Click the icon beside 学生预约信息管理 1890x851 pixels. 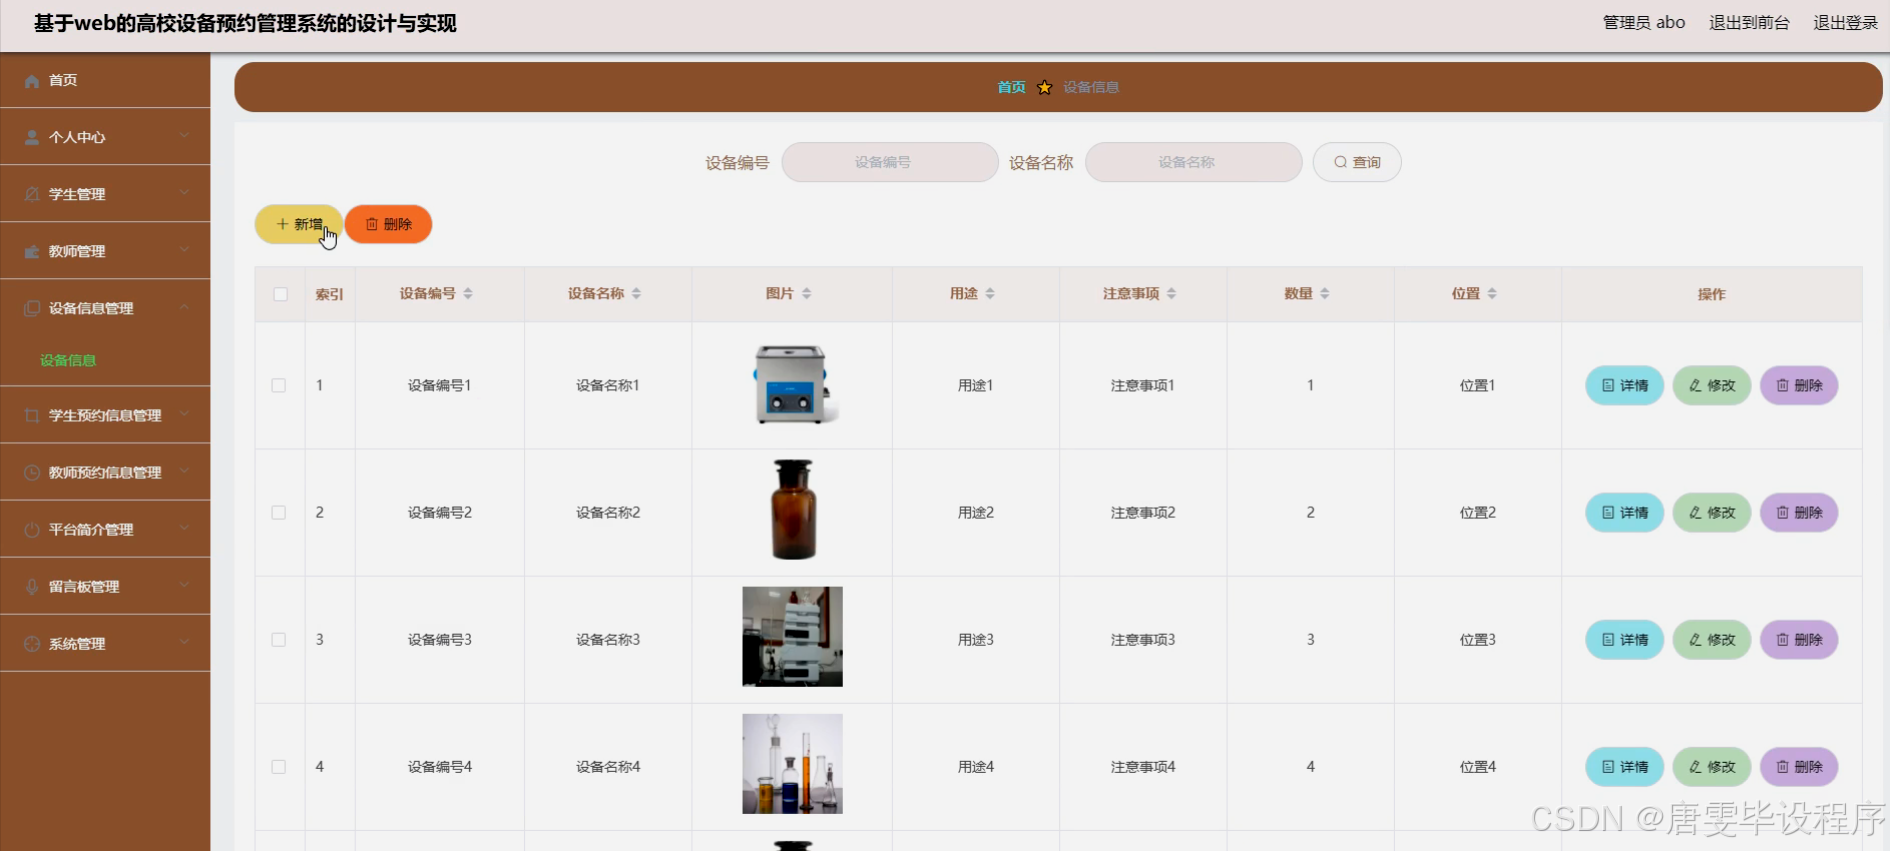[32, 415]
